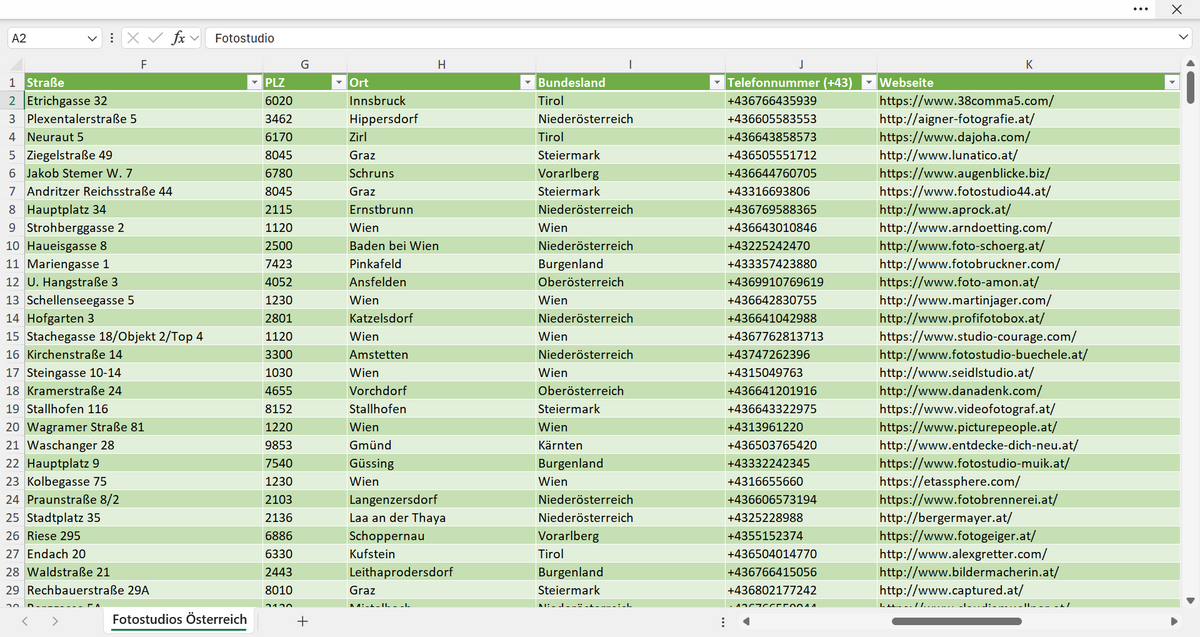Screen dimensions: 1200x637
Task: Click the horizontal scrollbar thumb
Action: (x=956, y=621)
